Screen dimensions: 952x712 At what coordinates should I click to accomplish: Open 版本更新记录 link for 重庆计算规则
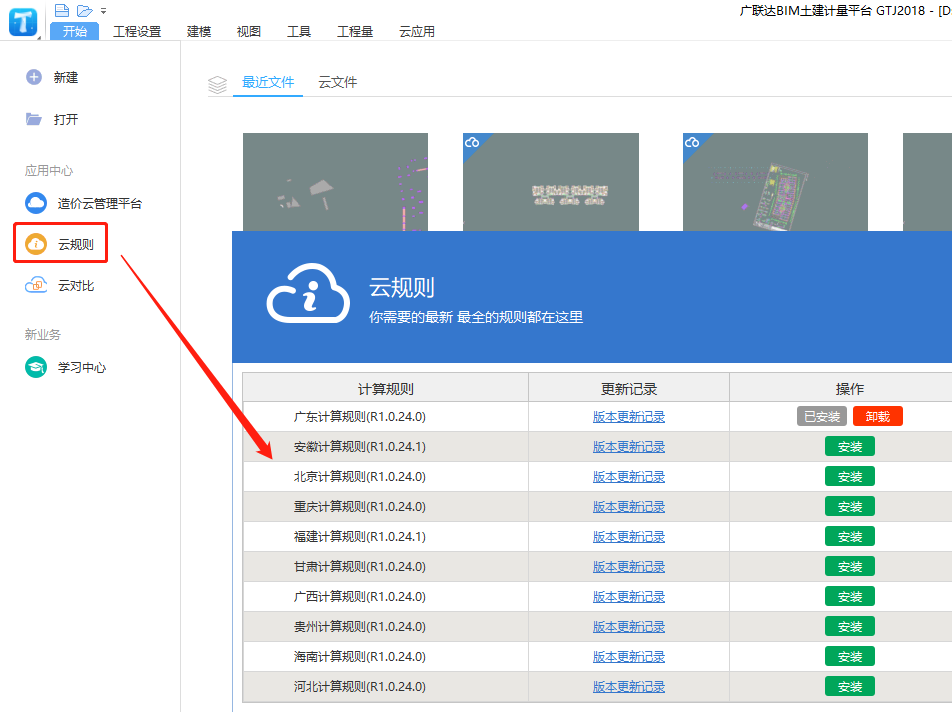click(x=628, y=506)
